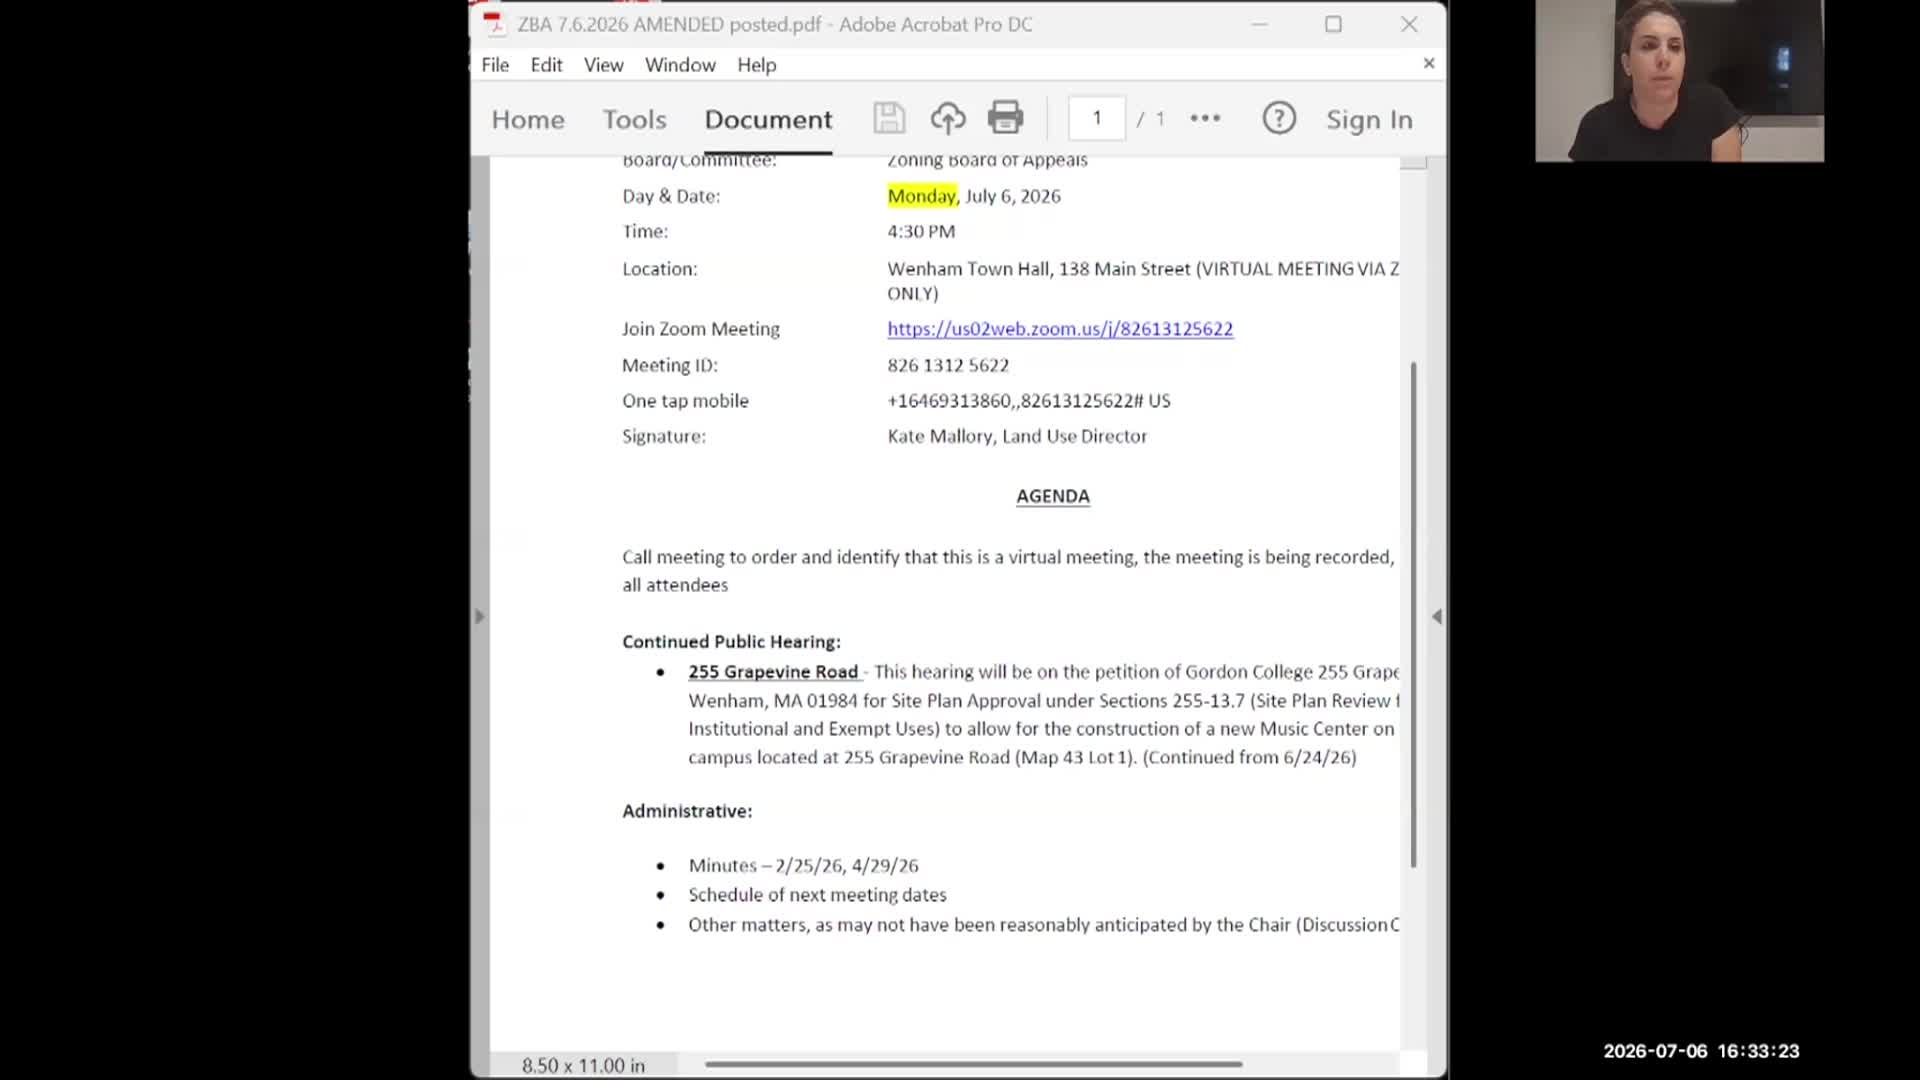The image size is (1920, 1080).
Task: Click the upload to cloud icon
Action: (x=948, y=118)
